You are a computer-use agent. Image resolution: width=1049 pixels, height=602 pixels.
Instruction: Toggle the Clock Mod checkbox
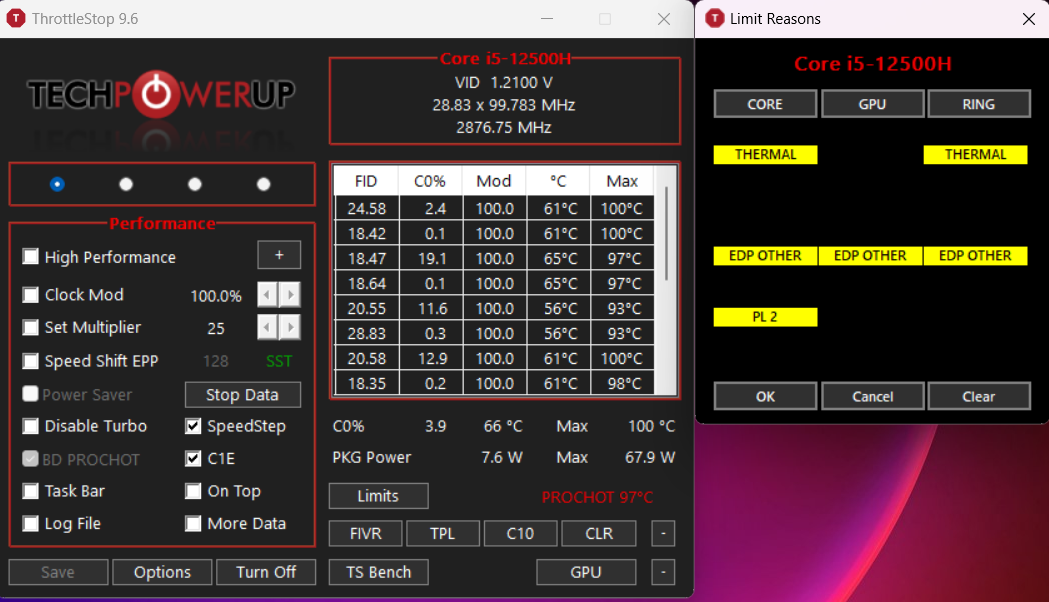pyautogui.click(x=30, y=294)
